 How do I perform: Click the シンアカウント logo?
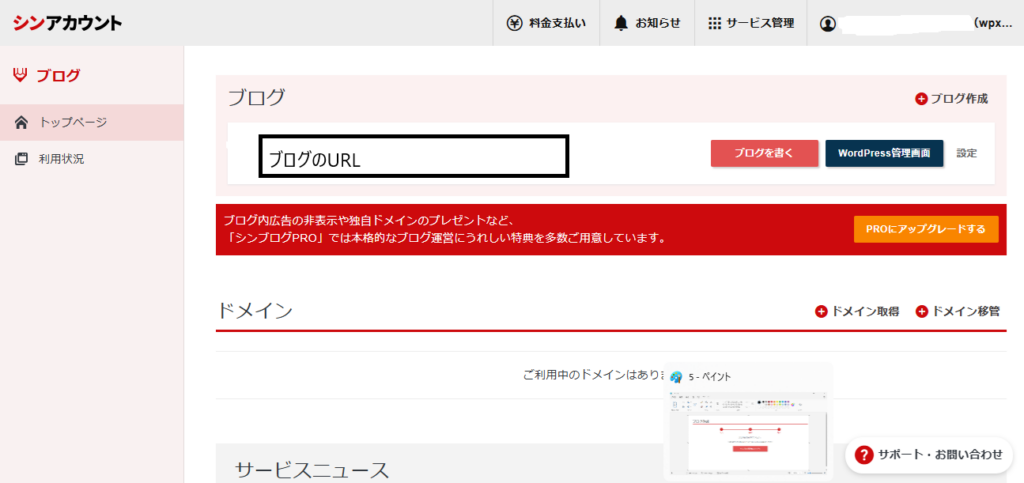pyautogui.click(x=67, y=22)
